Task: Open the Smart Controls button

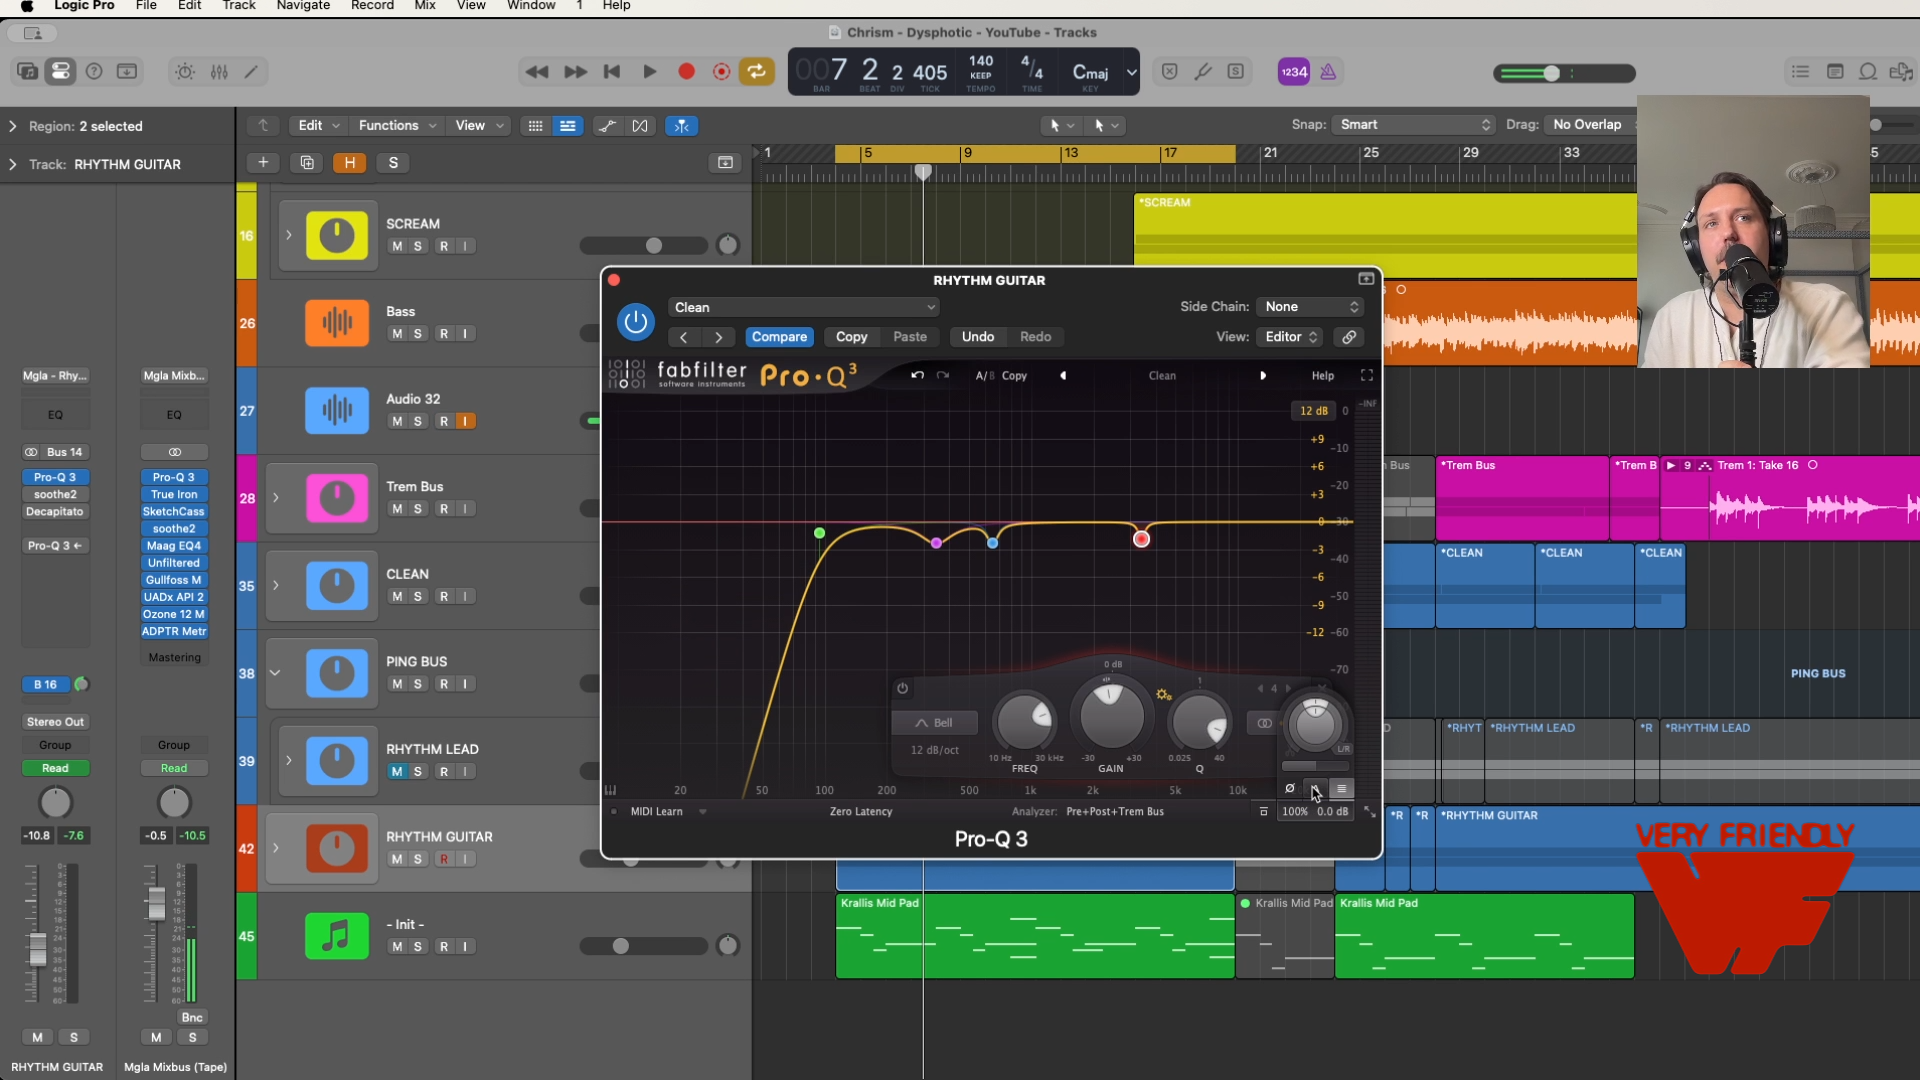Action: (x=185, y=72)
